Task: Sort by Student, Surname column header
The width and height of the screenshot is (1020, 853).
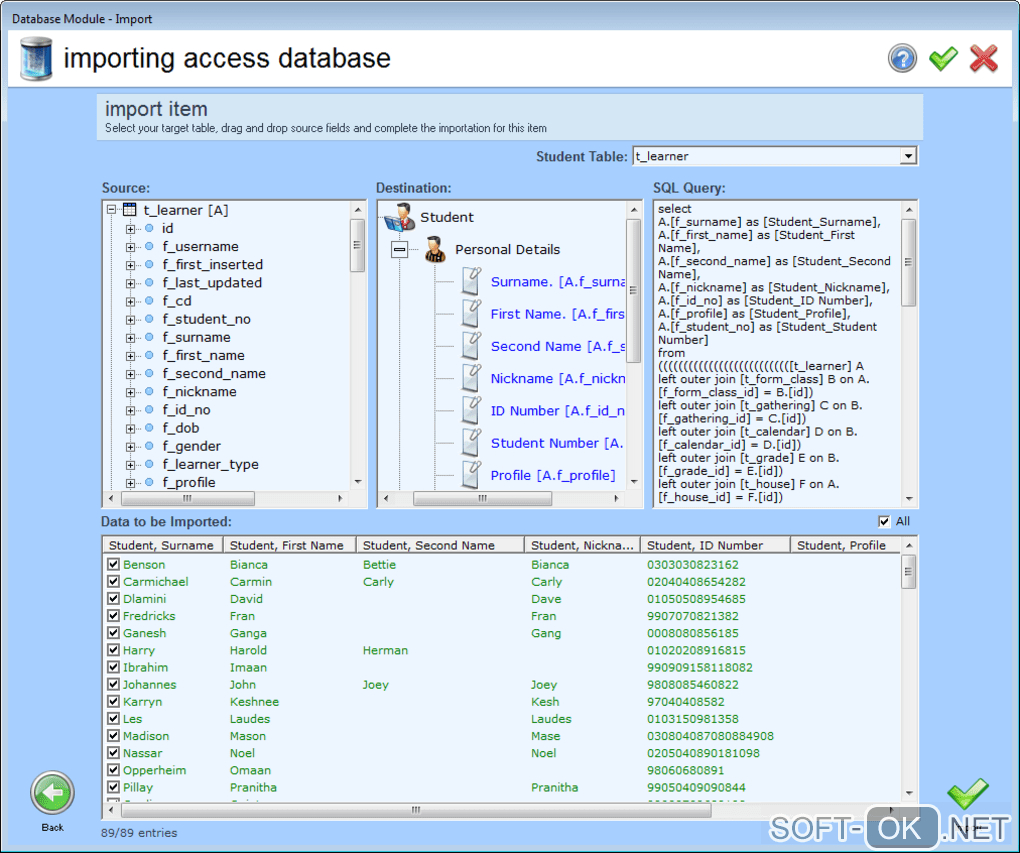Action: (x=163, y=545)
